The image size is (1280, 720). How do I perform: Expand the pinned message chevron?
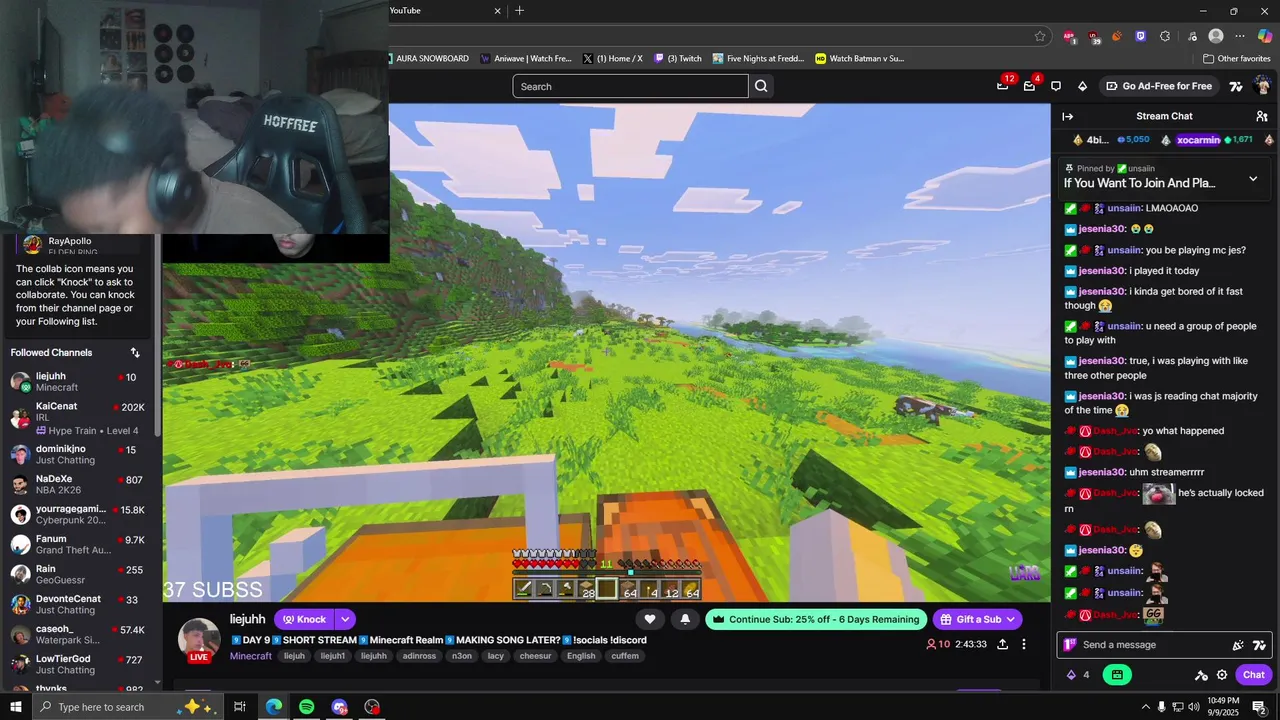pos(1253,179)
